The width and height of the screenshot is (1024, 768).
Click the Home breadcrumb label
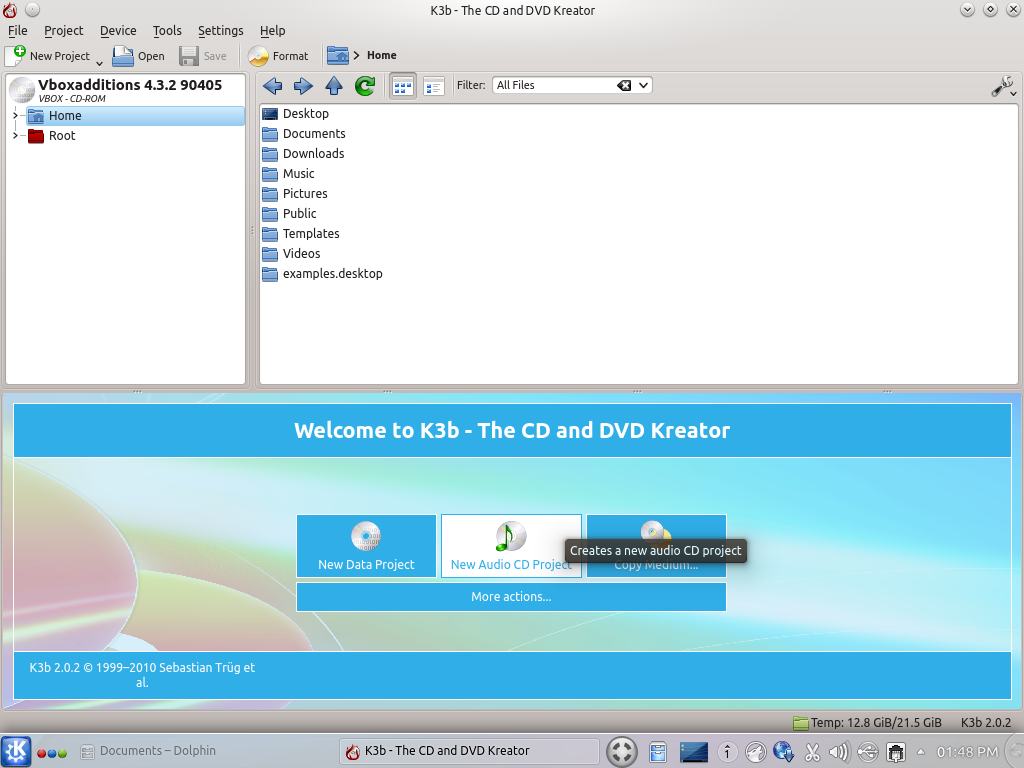click(381, 56)
